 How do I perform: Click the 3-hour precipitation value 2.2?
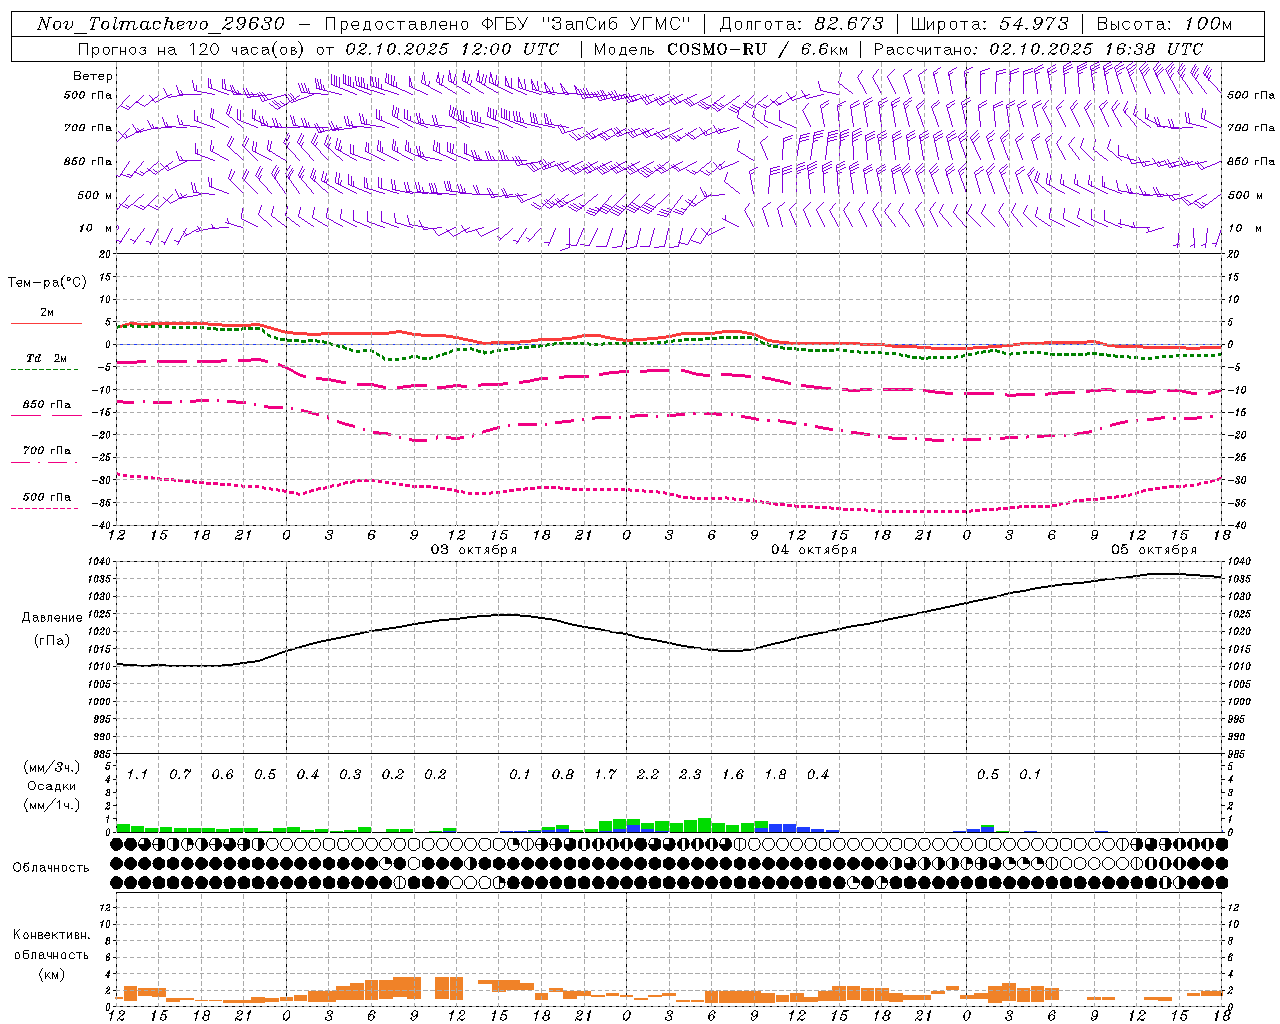(648, 775)
